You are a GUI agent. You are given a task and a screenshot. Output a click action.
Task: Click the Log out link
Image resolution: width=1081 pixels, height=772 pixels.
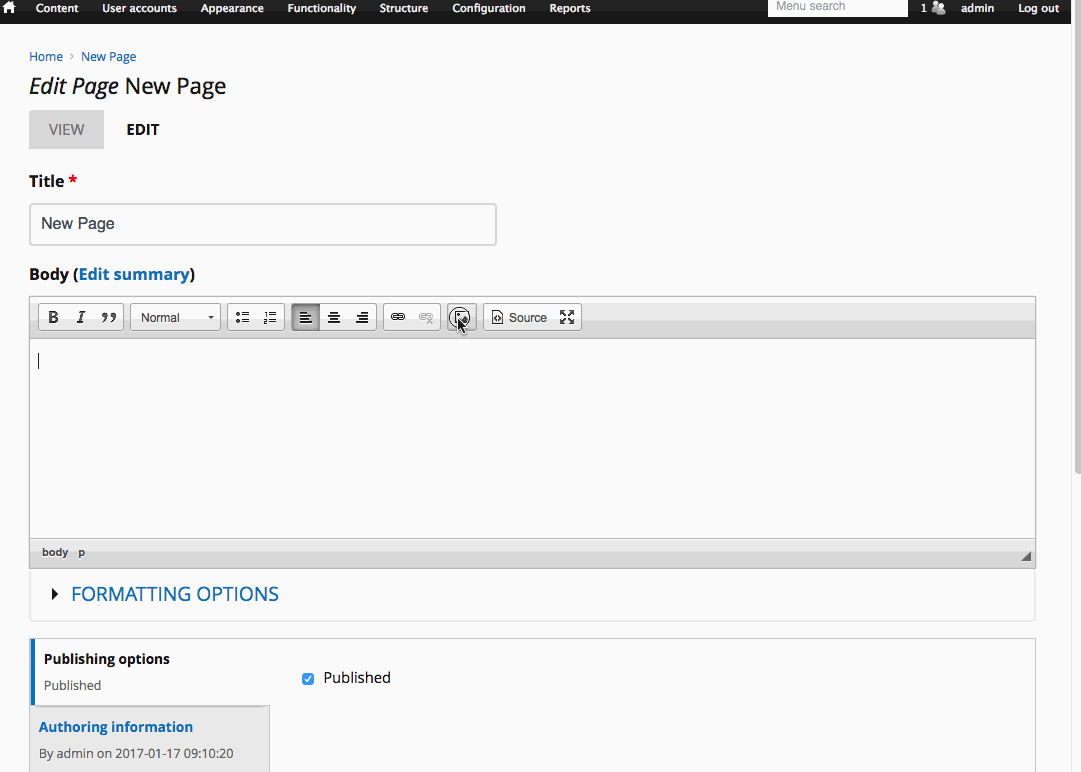click(x=1038, y=8)
